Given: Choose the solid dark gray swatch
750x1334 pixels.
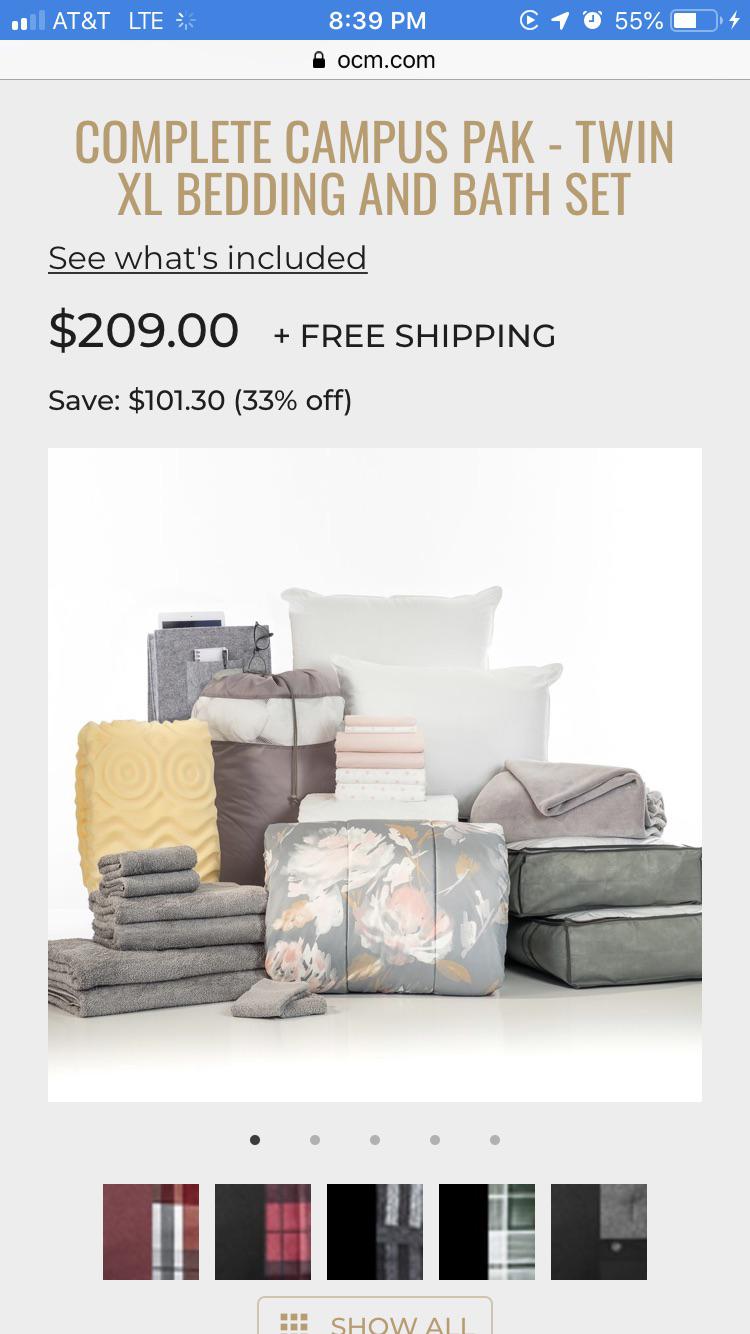Looking at the screenshot, I should click(x=599, y=1232).
